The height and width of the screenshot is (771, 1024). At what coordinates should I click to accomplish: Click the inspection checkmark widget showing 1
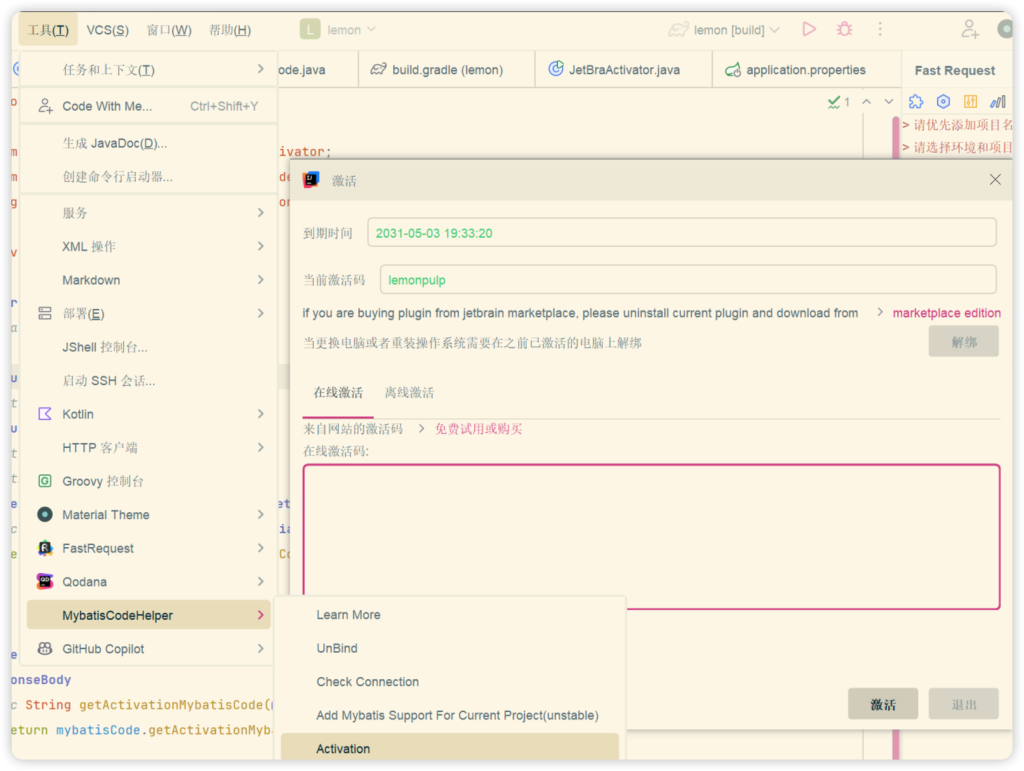coord(839,102)
